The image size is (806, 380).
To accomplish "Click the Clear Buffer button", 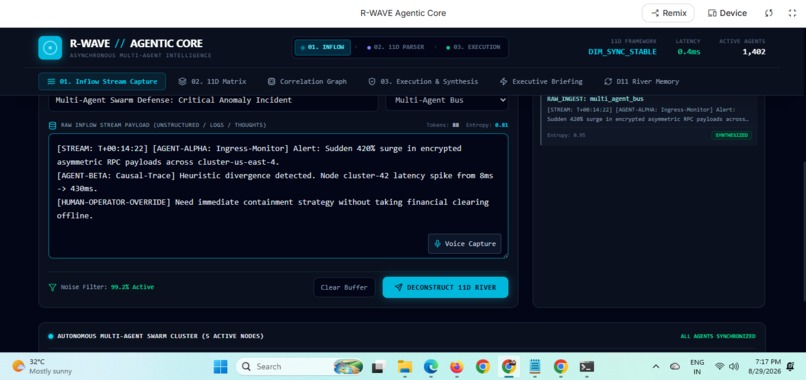I will 344,287.
